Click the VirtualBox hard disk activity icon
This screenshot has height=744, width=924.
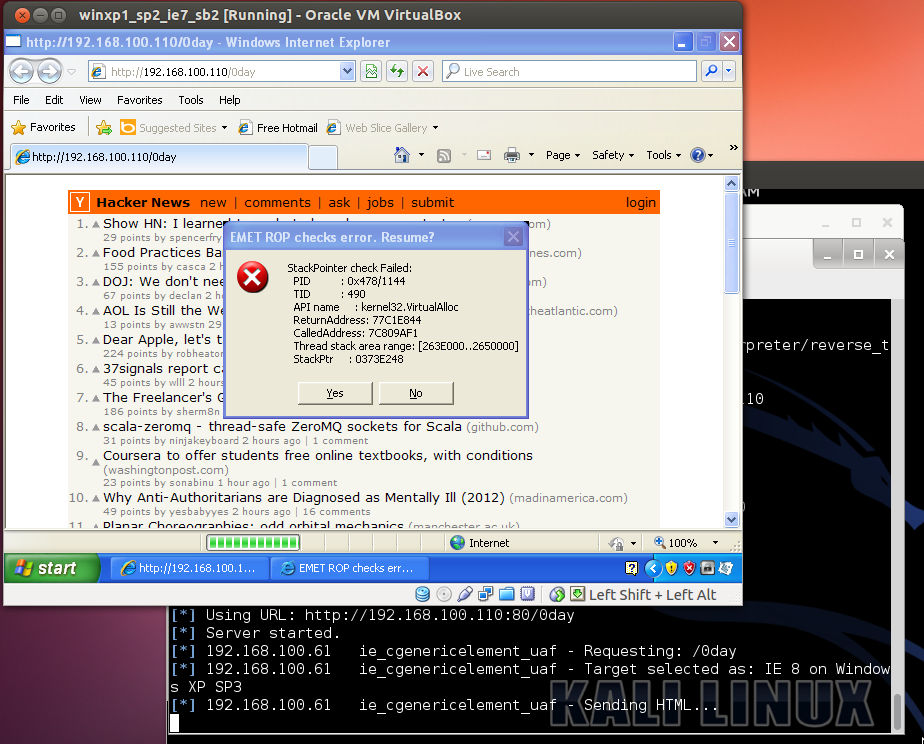click(422, 594)
